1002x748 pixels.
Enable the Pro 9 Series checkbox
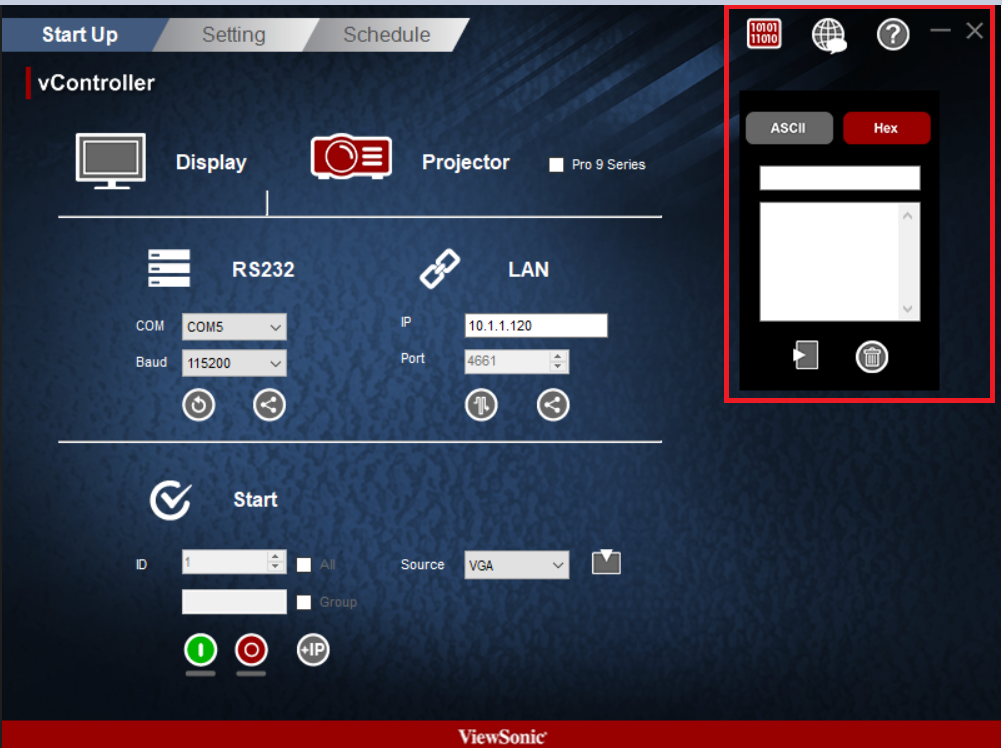(x=557, y=165)
